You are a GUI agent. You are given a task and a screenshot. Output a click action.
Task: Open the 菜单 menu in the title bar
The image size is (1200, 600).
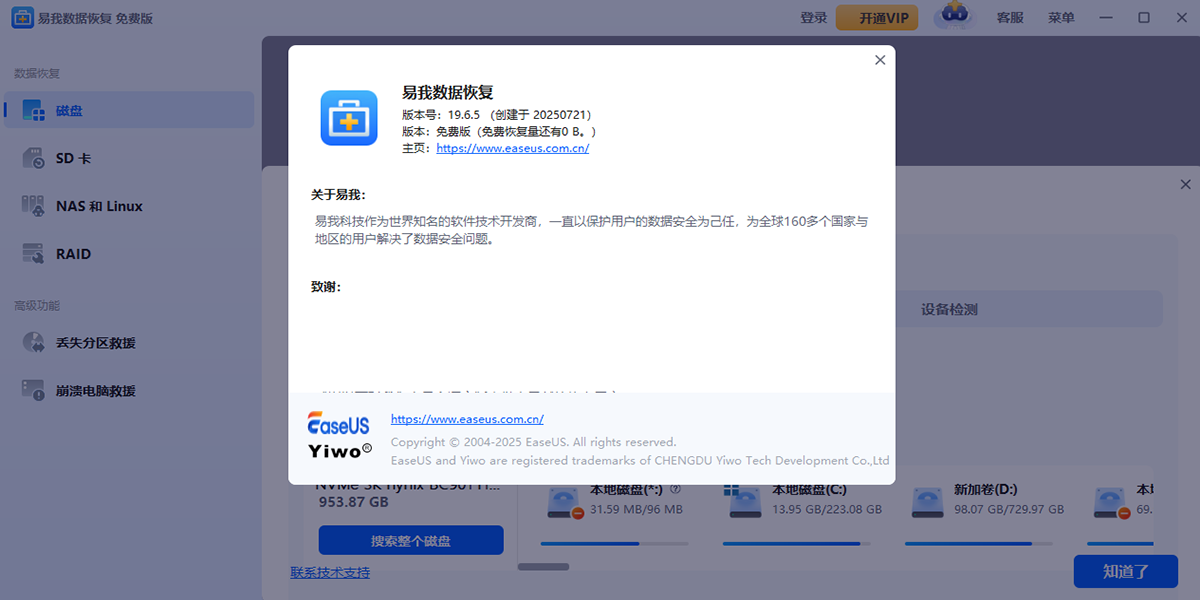coord(1060,17)
